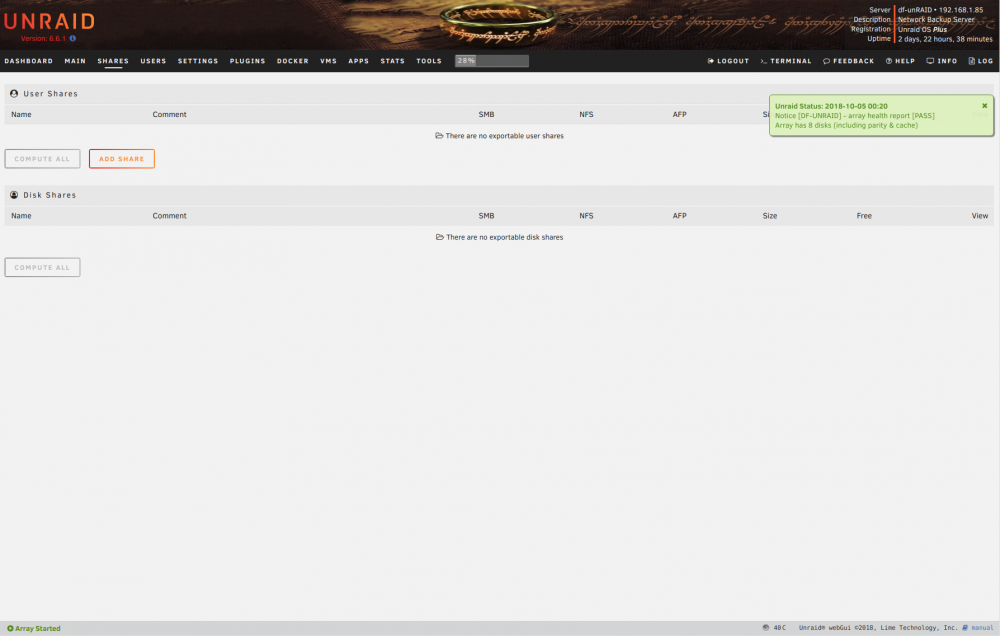Screen dimensions: 1000x636
Task: Click the Comment column header in User Shares
Action: pos(170,115)
